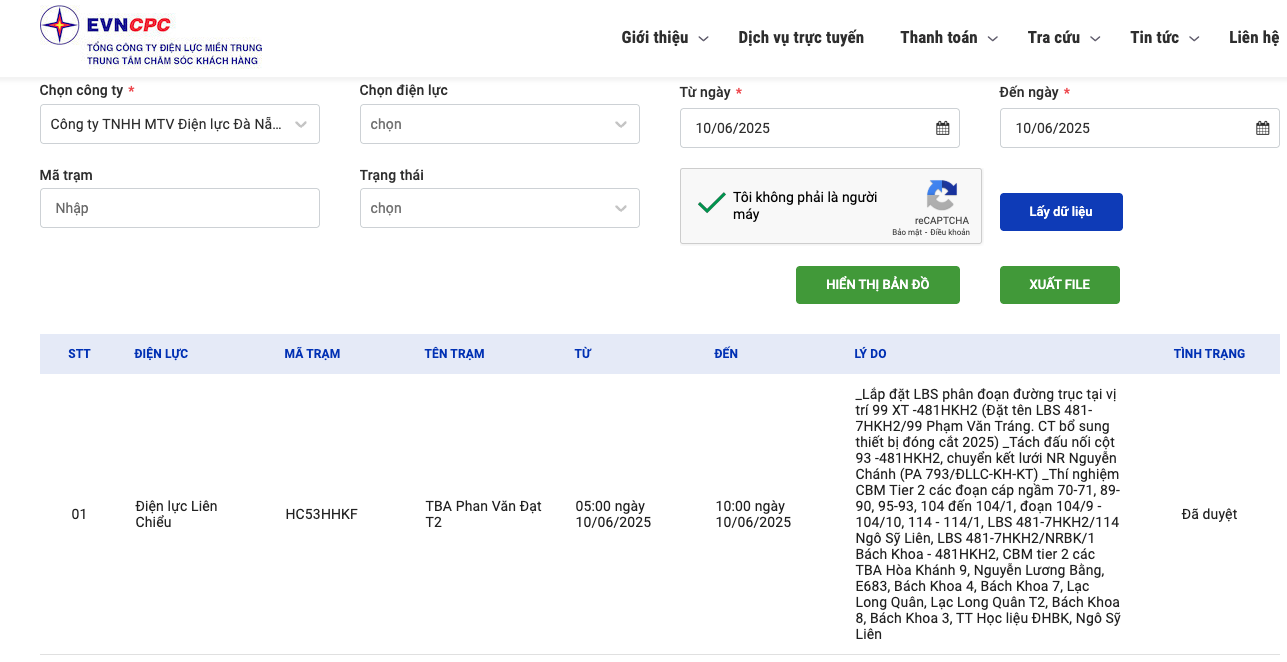Open the Tin tức menu

[x=1163, y=38]
